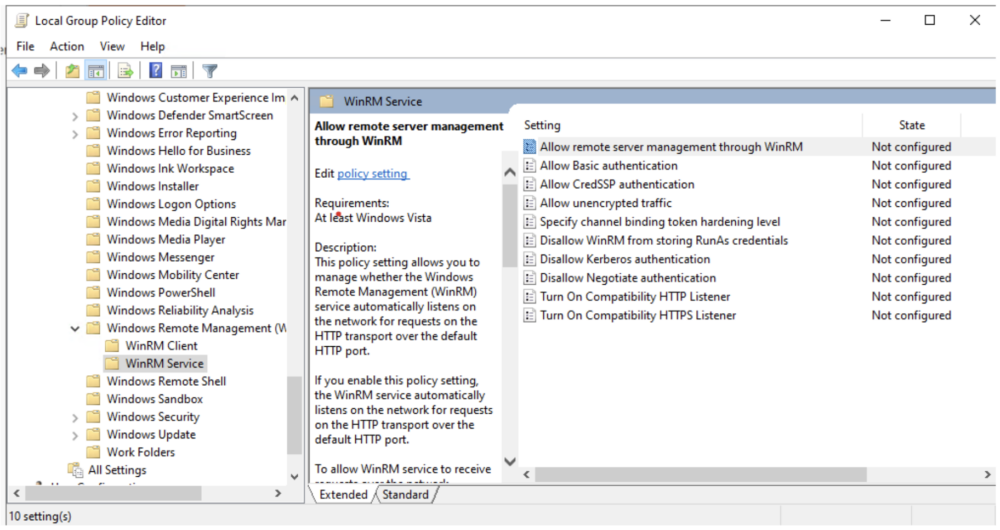Viewport: 1000px width, 530px height.
Task: Toggle the Show/Hide Action Pane icon
Action: coord(179,71)
